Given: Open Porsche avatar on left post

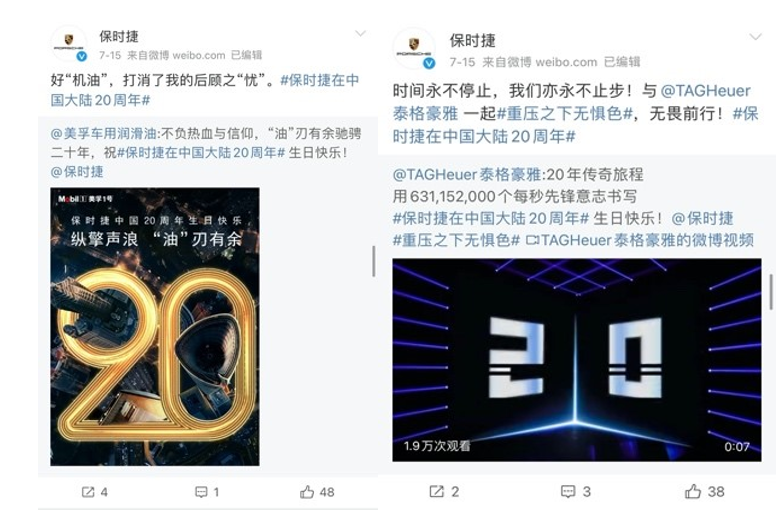Looking at the screenshot, I should click(x=69, y=44).
